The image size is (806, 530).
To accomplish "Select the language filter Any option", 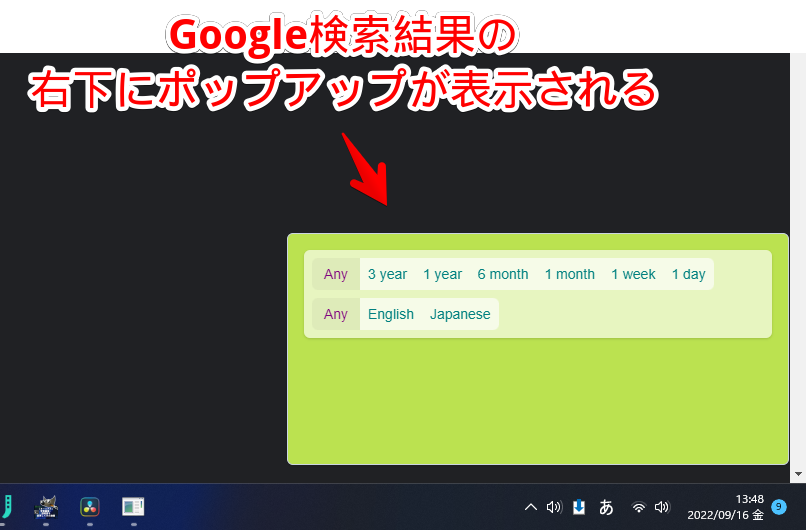I will [x=336, y=314].
